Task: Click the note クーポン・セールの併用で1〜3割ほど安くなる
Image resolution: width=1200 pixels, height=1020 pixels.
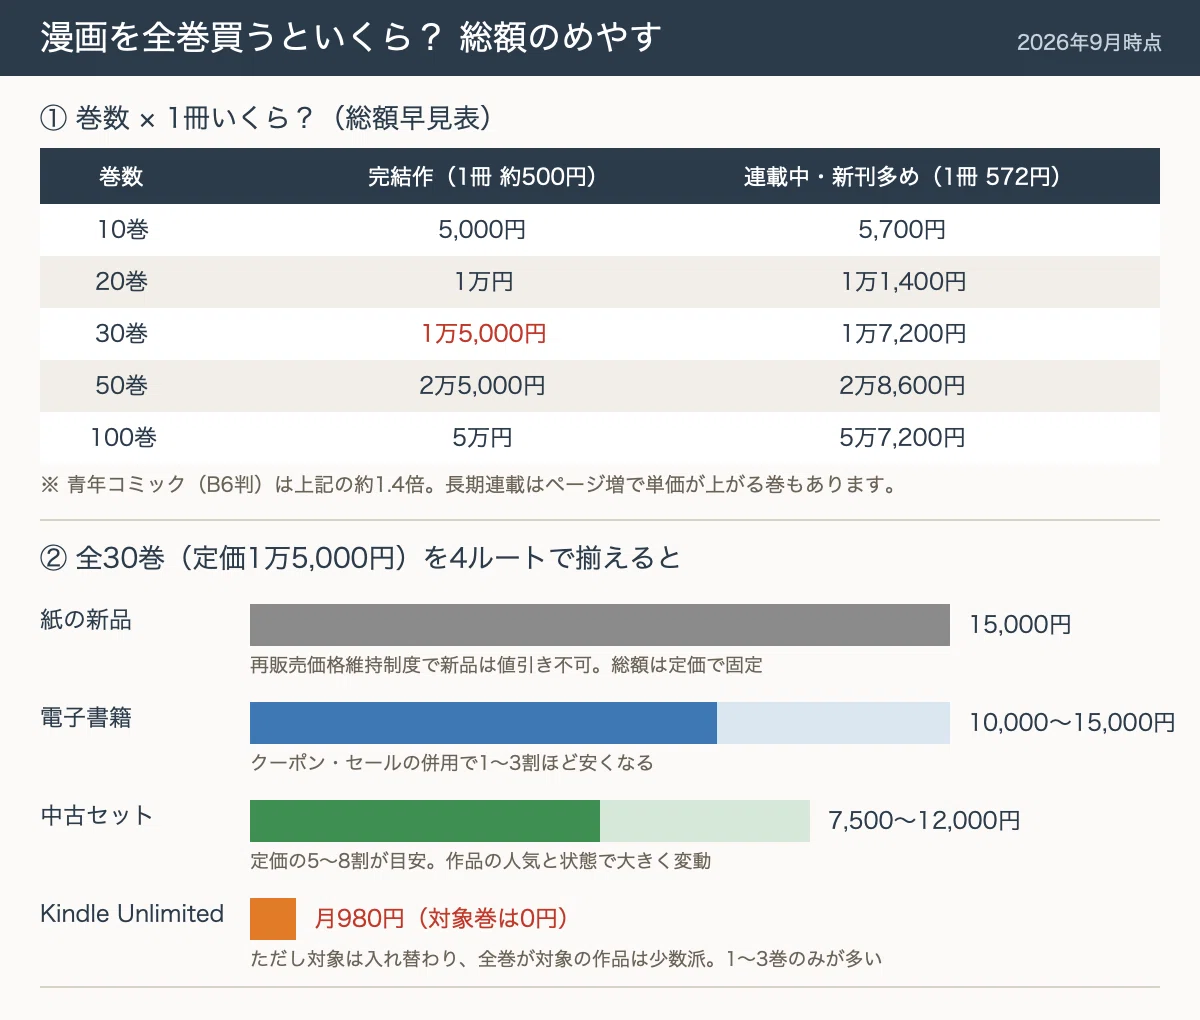Action: [452, 763]
